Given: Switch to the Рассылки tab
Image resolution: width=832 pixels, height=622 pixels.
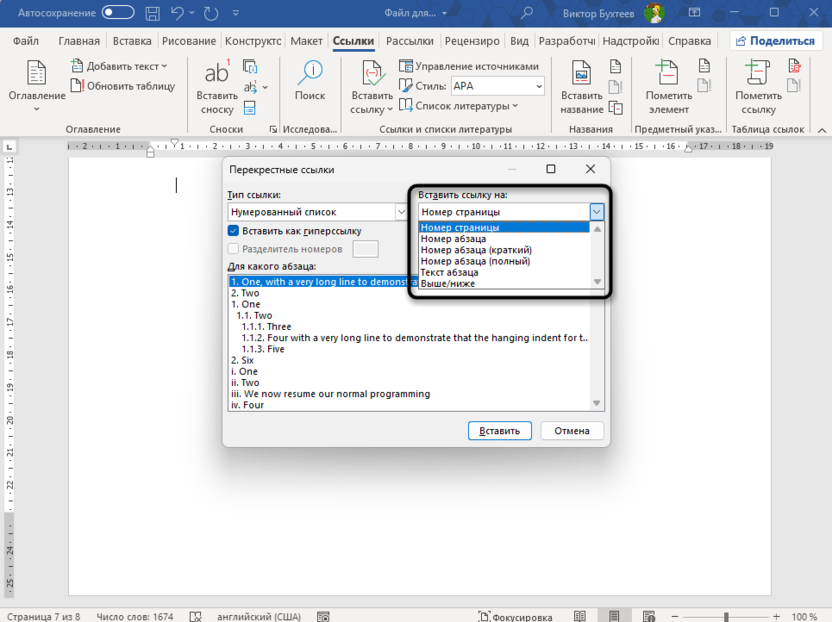Looking at the screenshot, I should [410, 41].
